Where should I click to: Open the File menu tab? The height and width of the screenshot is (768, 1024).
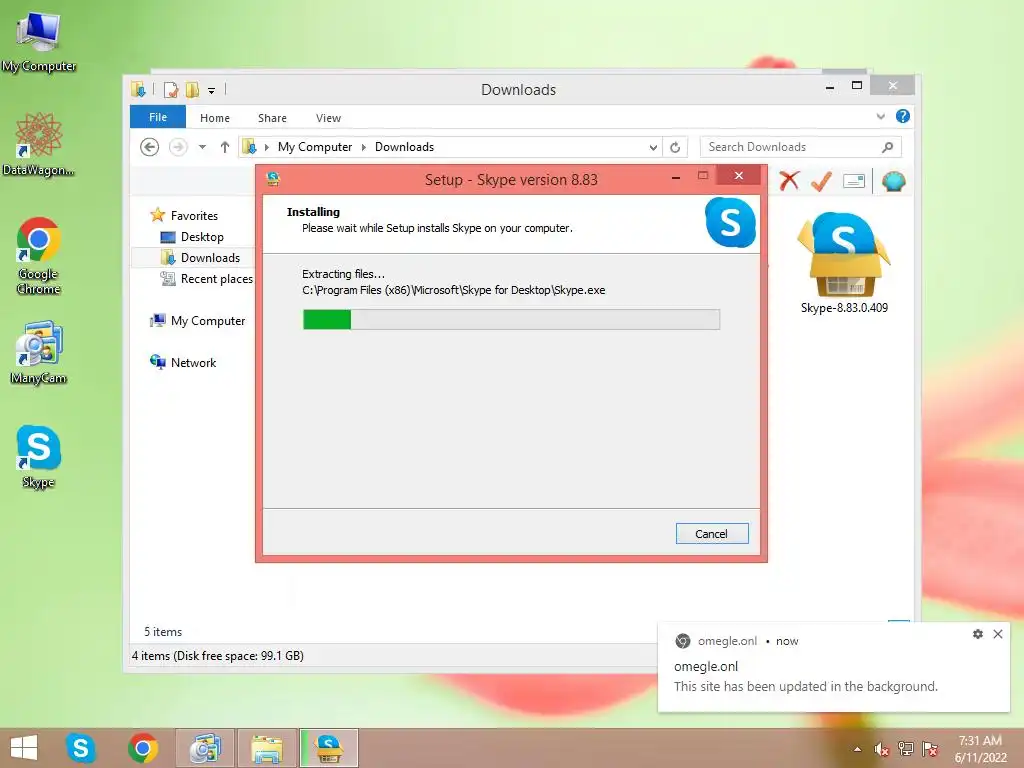click(x=158, y=117)
